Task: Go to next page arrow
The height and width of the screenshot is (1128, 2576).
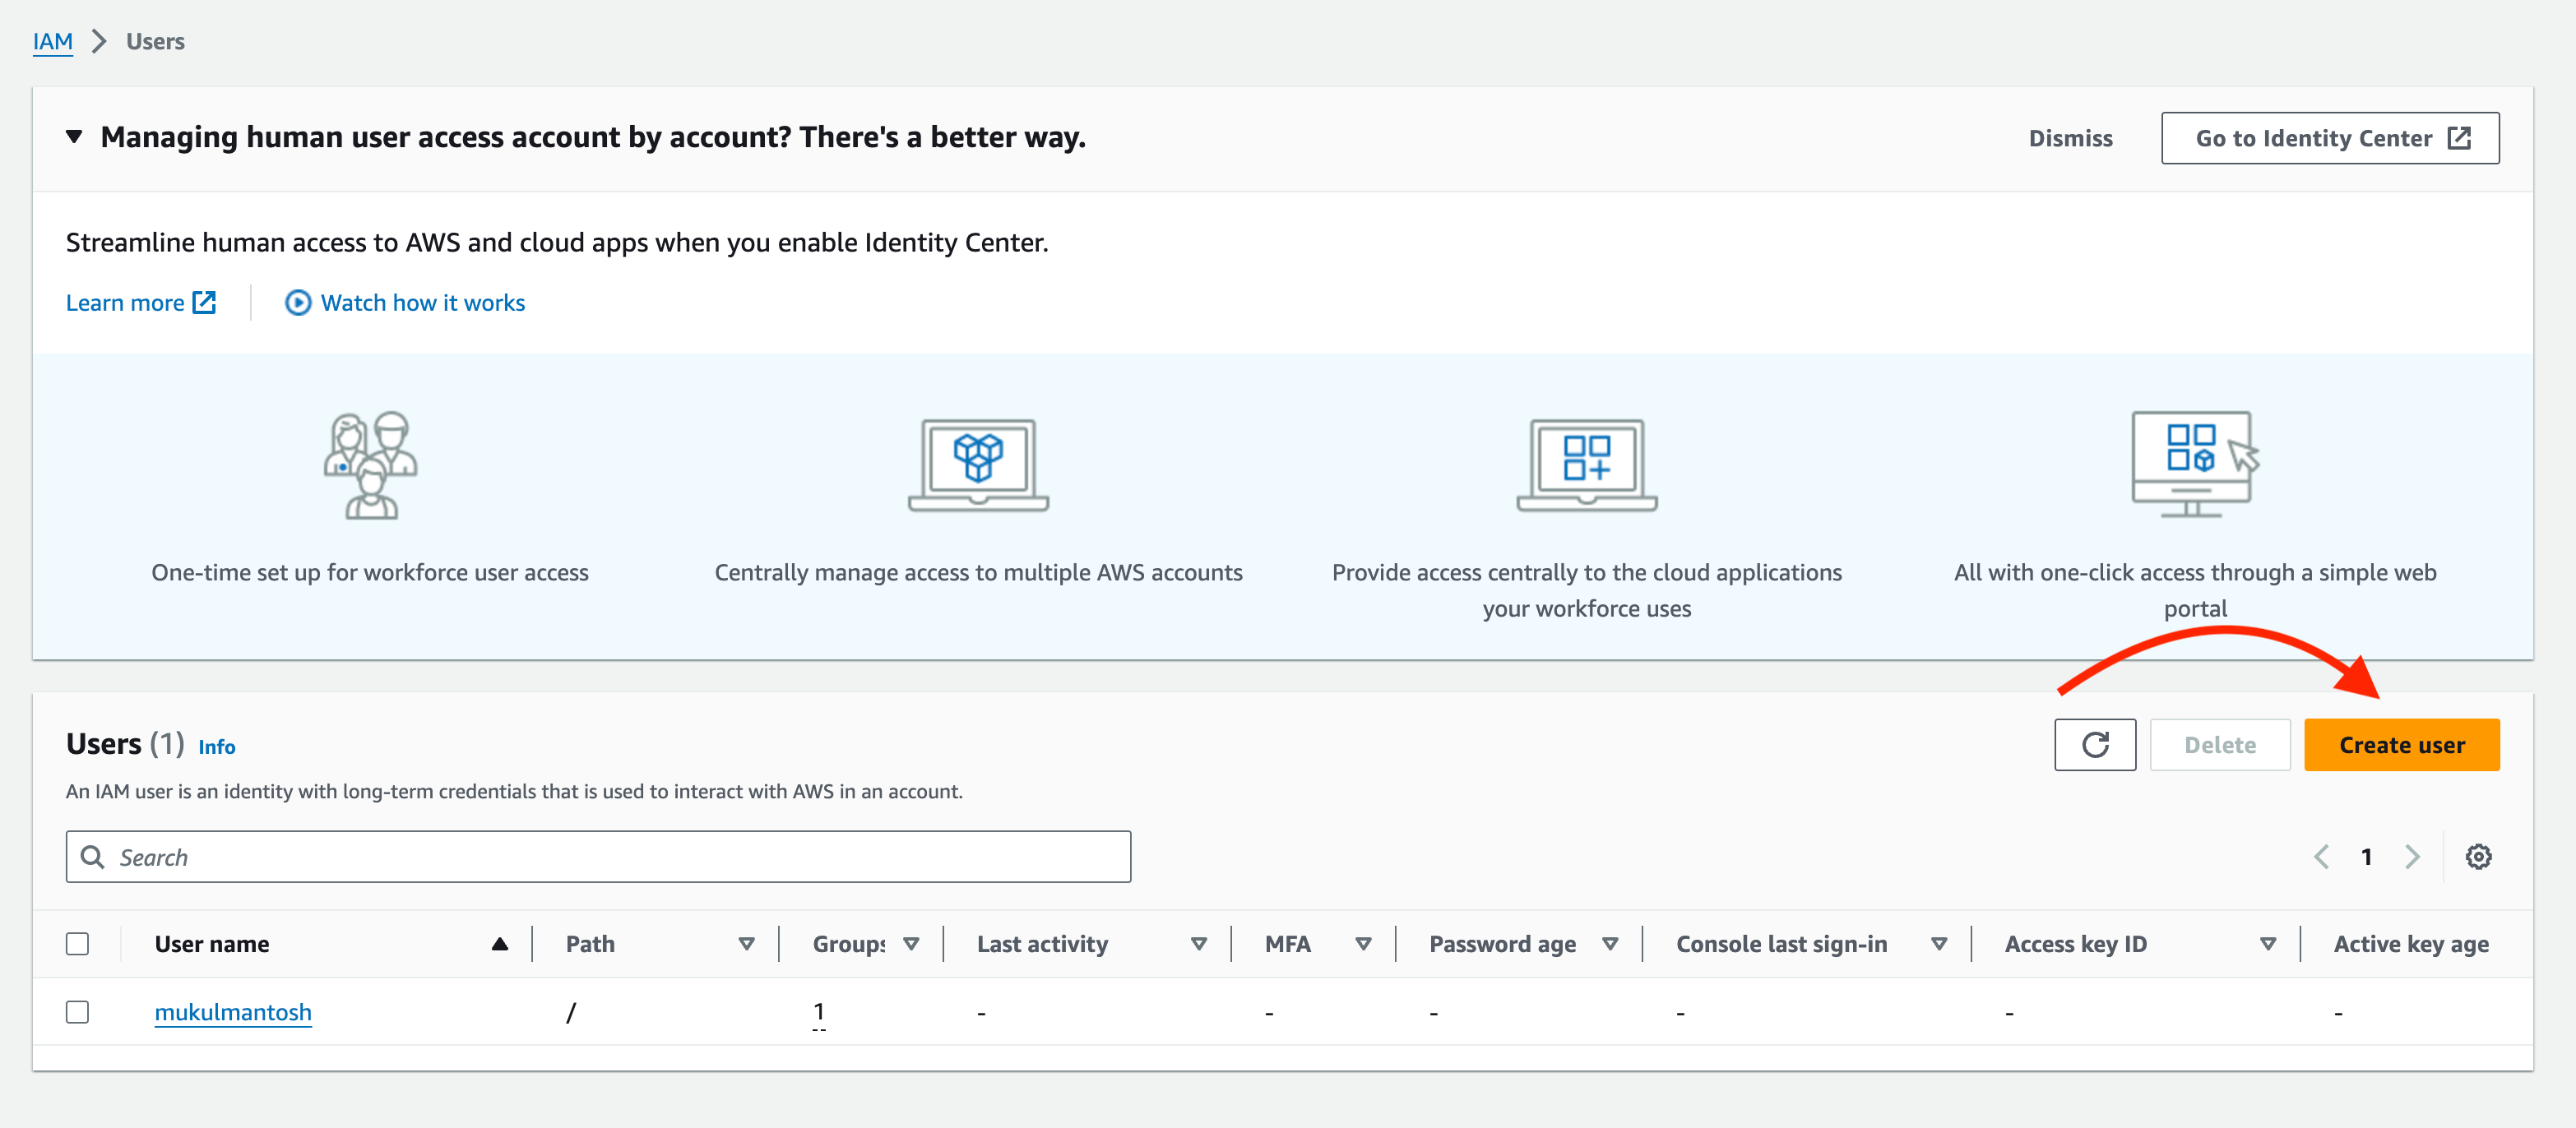Action: [x=2412, y=857]
